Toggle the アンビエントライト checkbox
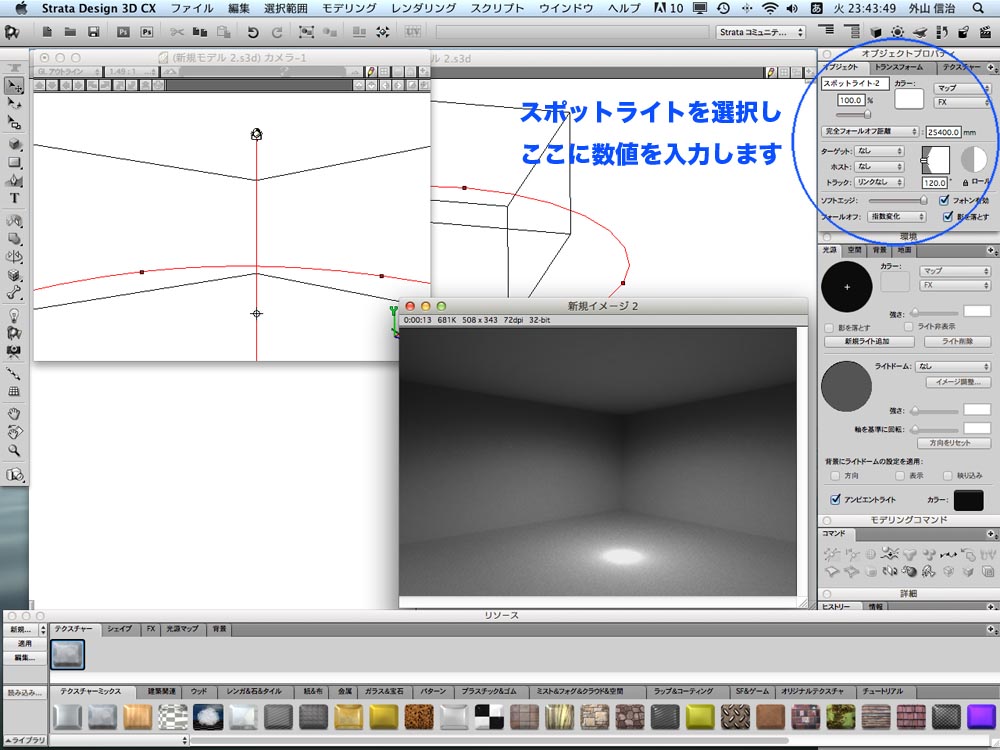Viewport: 1000px width, 750px height. point(835,499)
